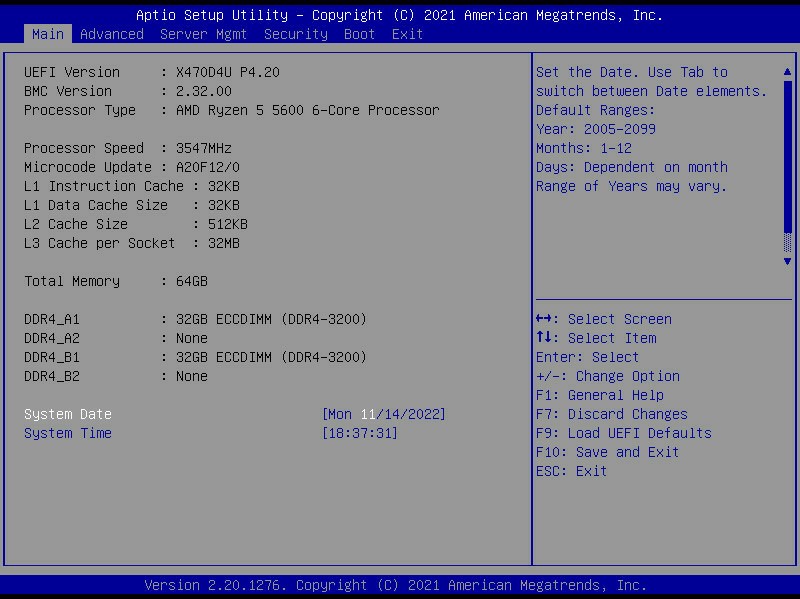800x599 pixels.
Task: Select the System Date label
Action: (68, 414)
